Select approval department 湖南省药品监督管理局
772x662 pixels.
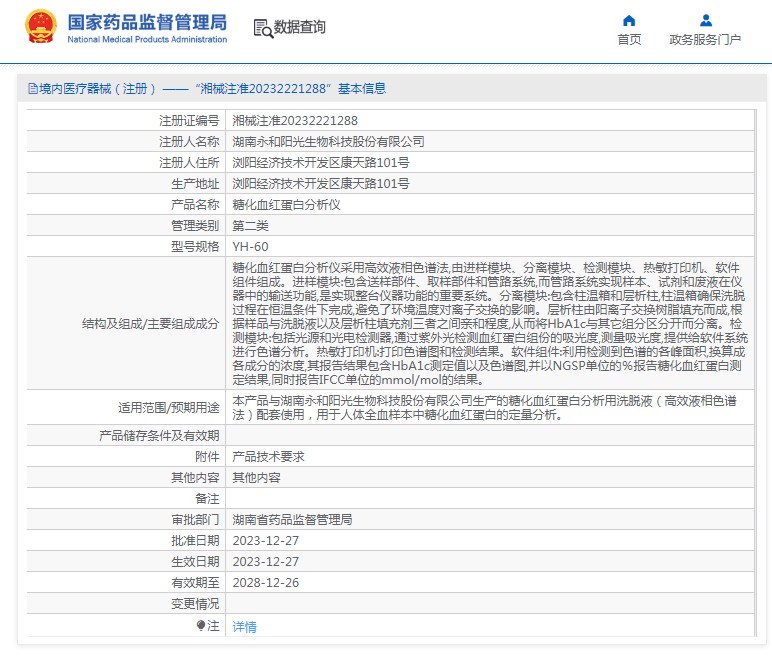292,520
